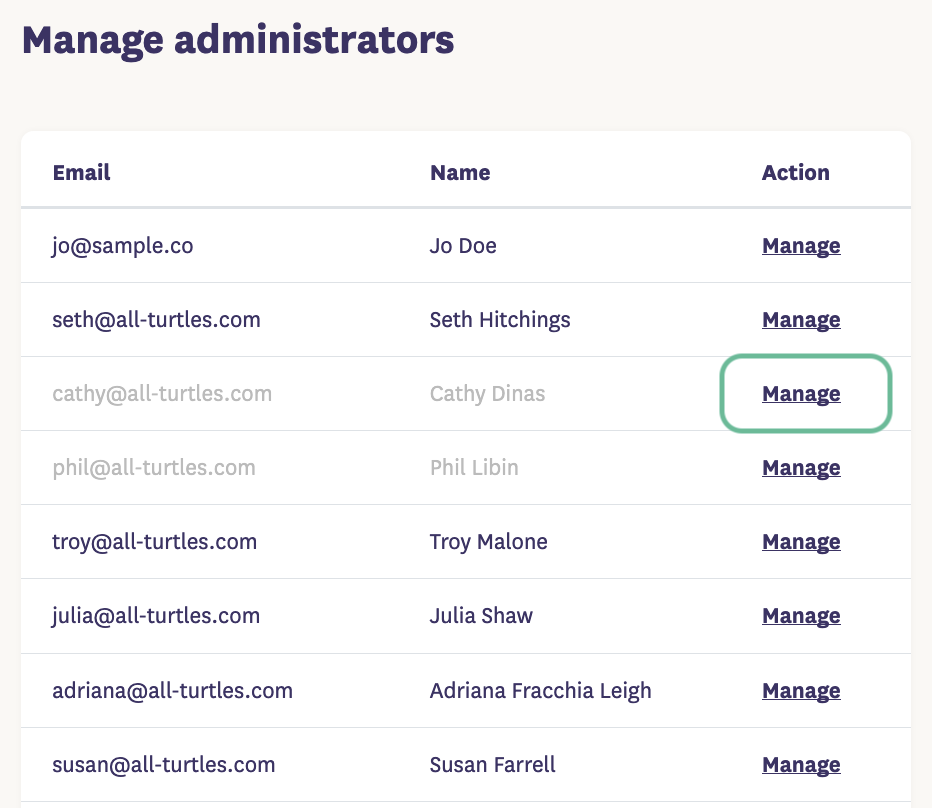Click the greyed cathy@all-turtles.com email
This screenshot has height=808, width=932.
162,394
